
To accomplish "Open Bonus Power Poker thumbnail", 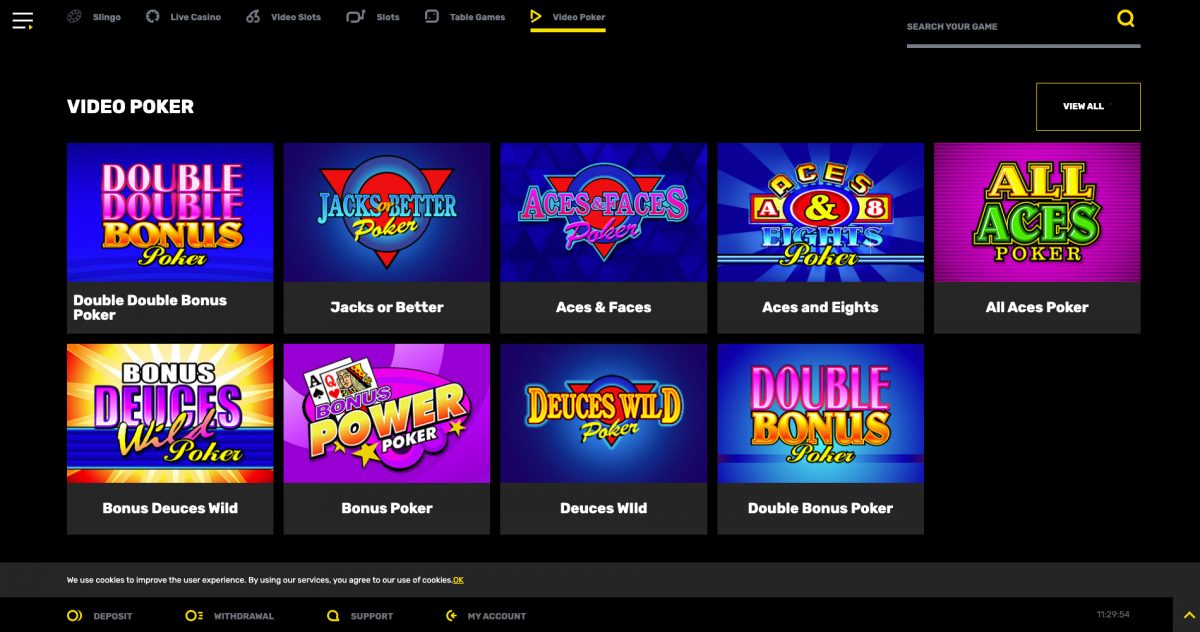I will pyautogui.click(x=387, y=413).
